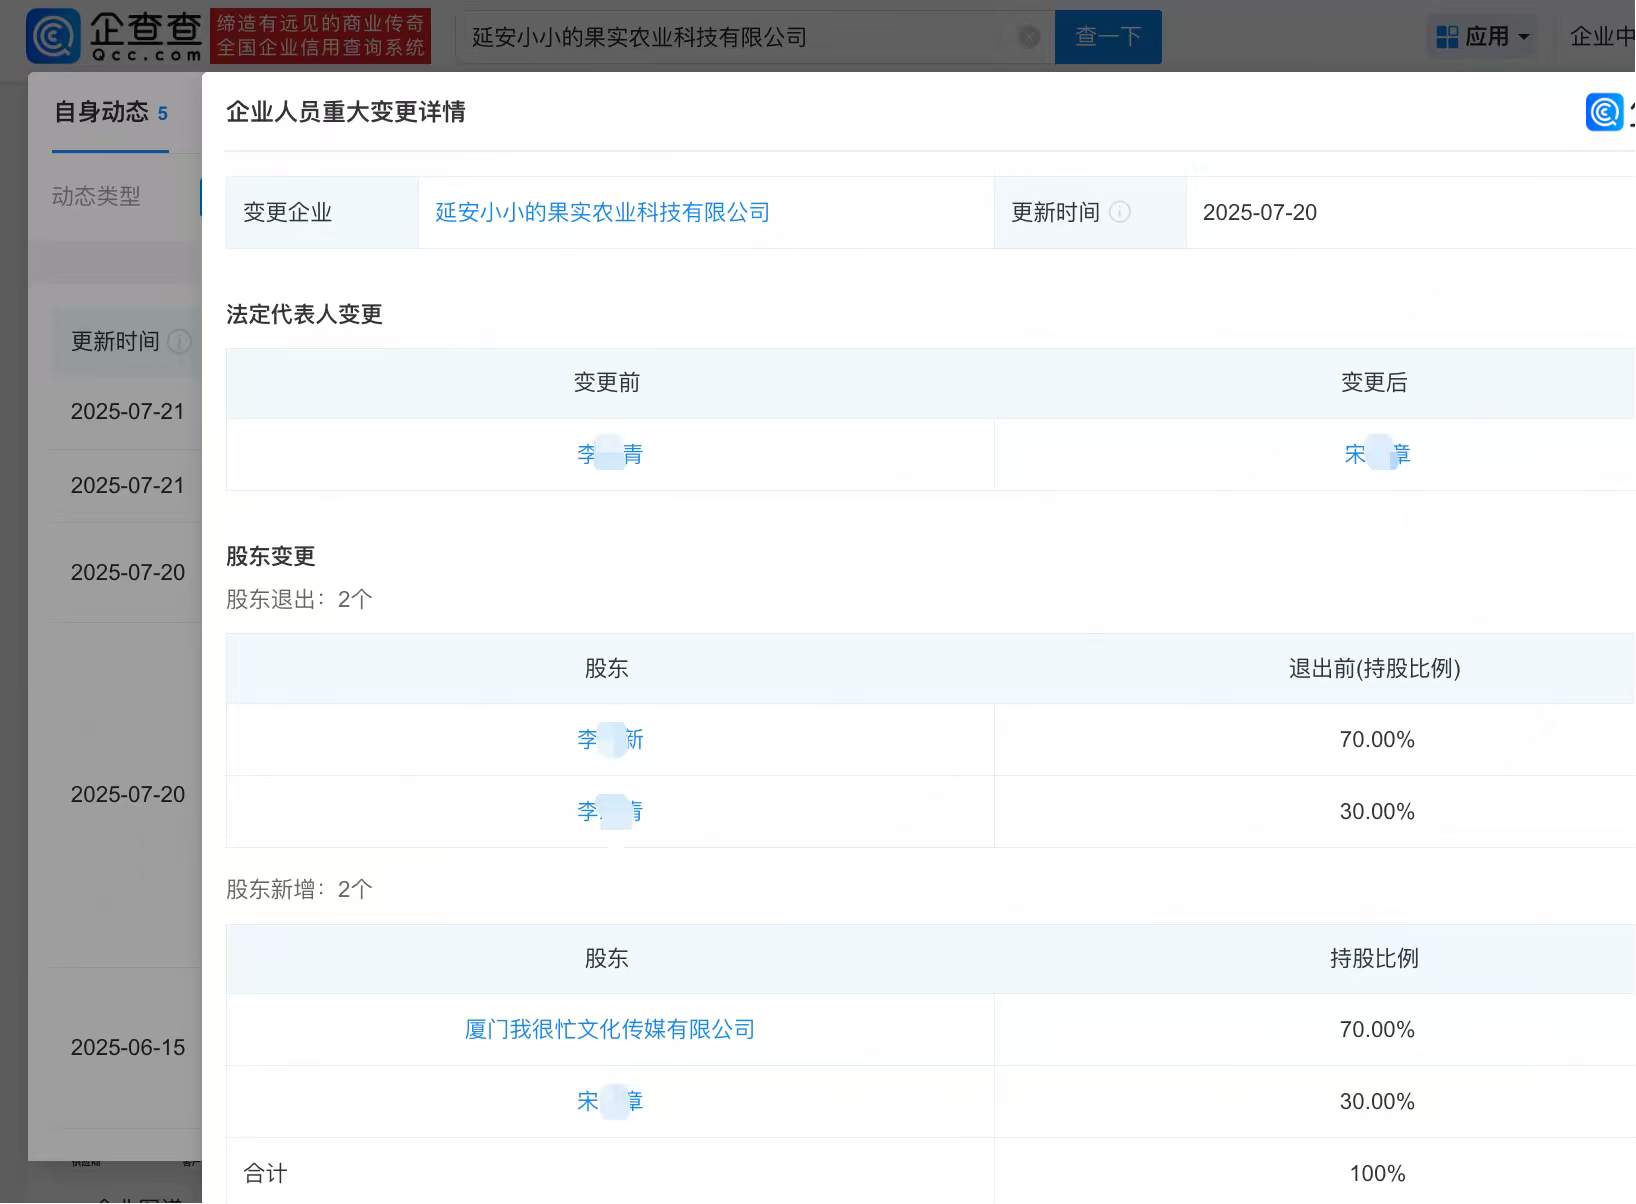Click the 动态类型 filter label
This screenshot has width=1636, height=1204.
96,196
